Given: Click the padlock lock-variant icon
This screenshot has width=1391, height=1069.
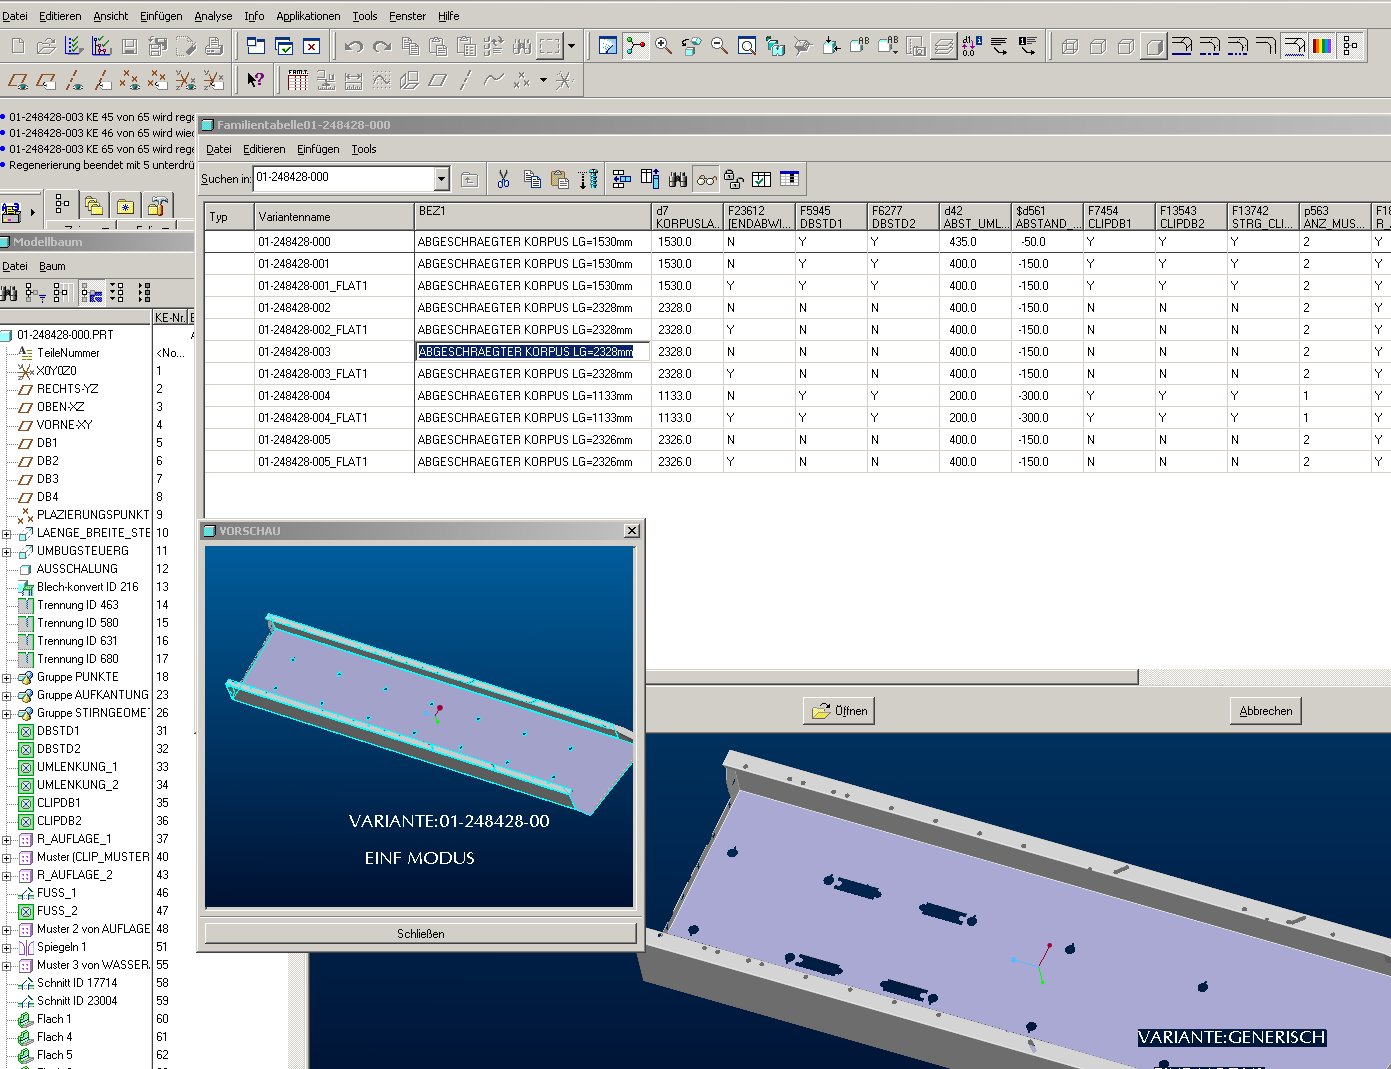Looking at the screenshot, I should pyautogui.click(x=734, y=179).
